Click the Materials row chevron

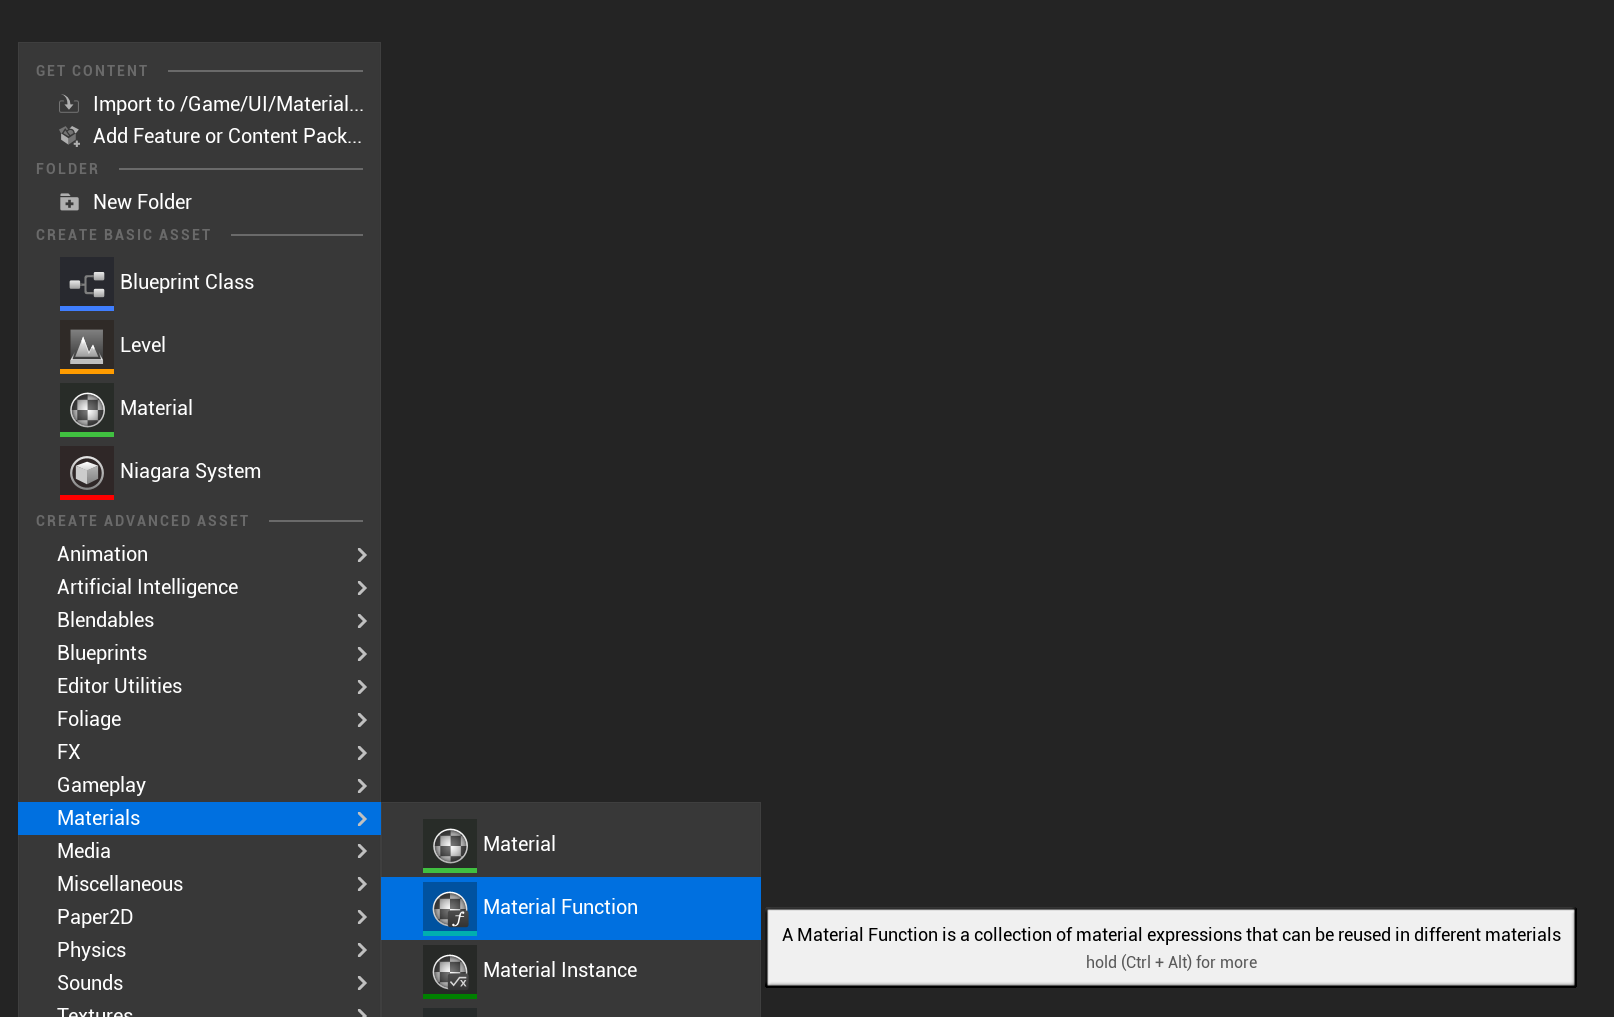[x=362, y=819]
